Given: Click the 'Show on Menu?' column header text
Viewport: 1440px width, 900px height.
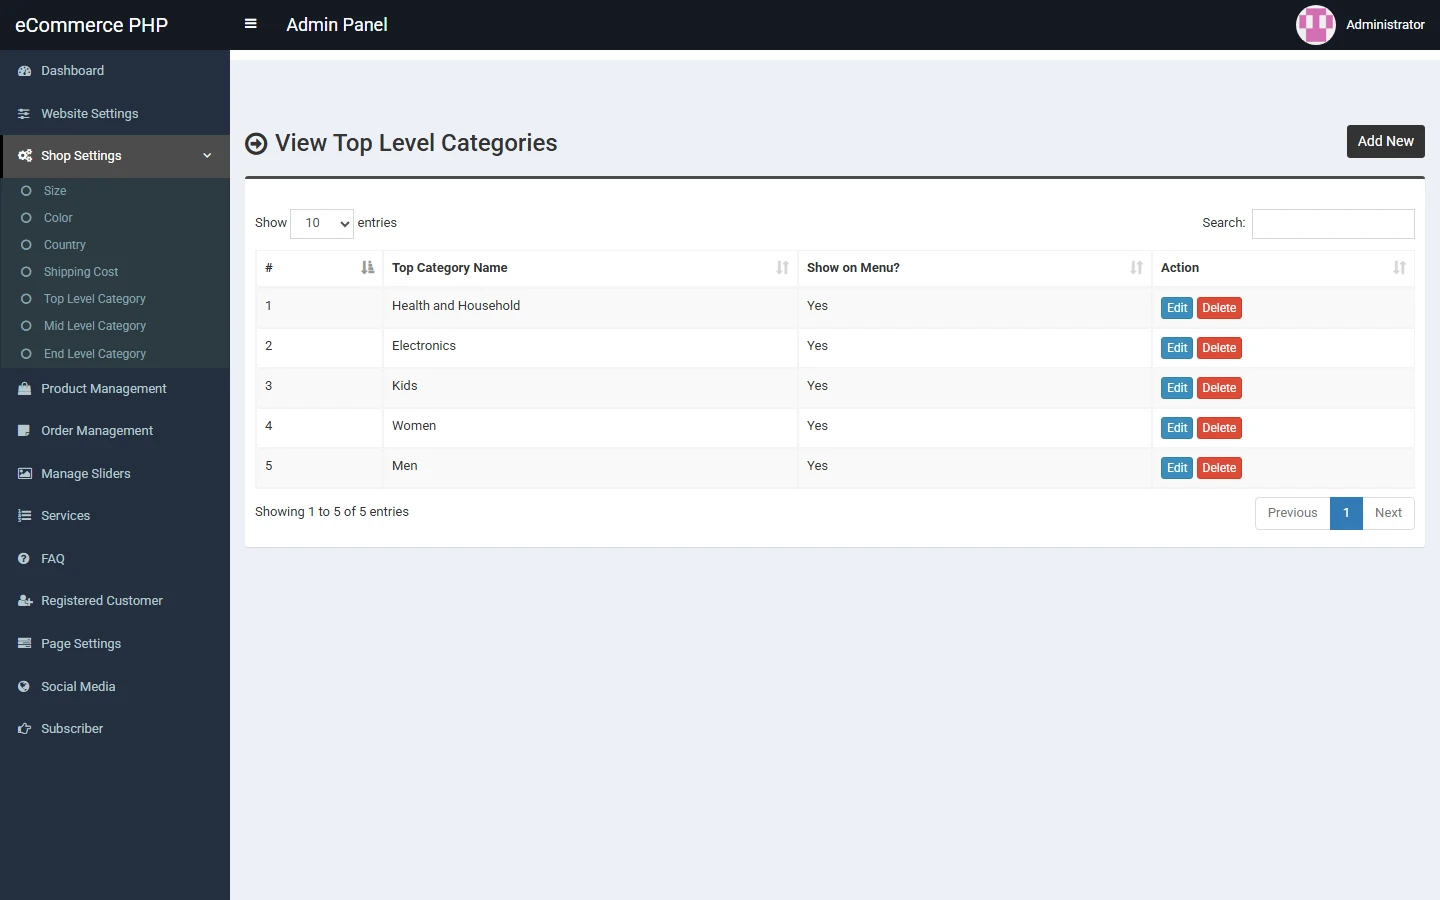Looking at the screenshot, I should pyautogui.click(x=853, y=268).
